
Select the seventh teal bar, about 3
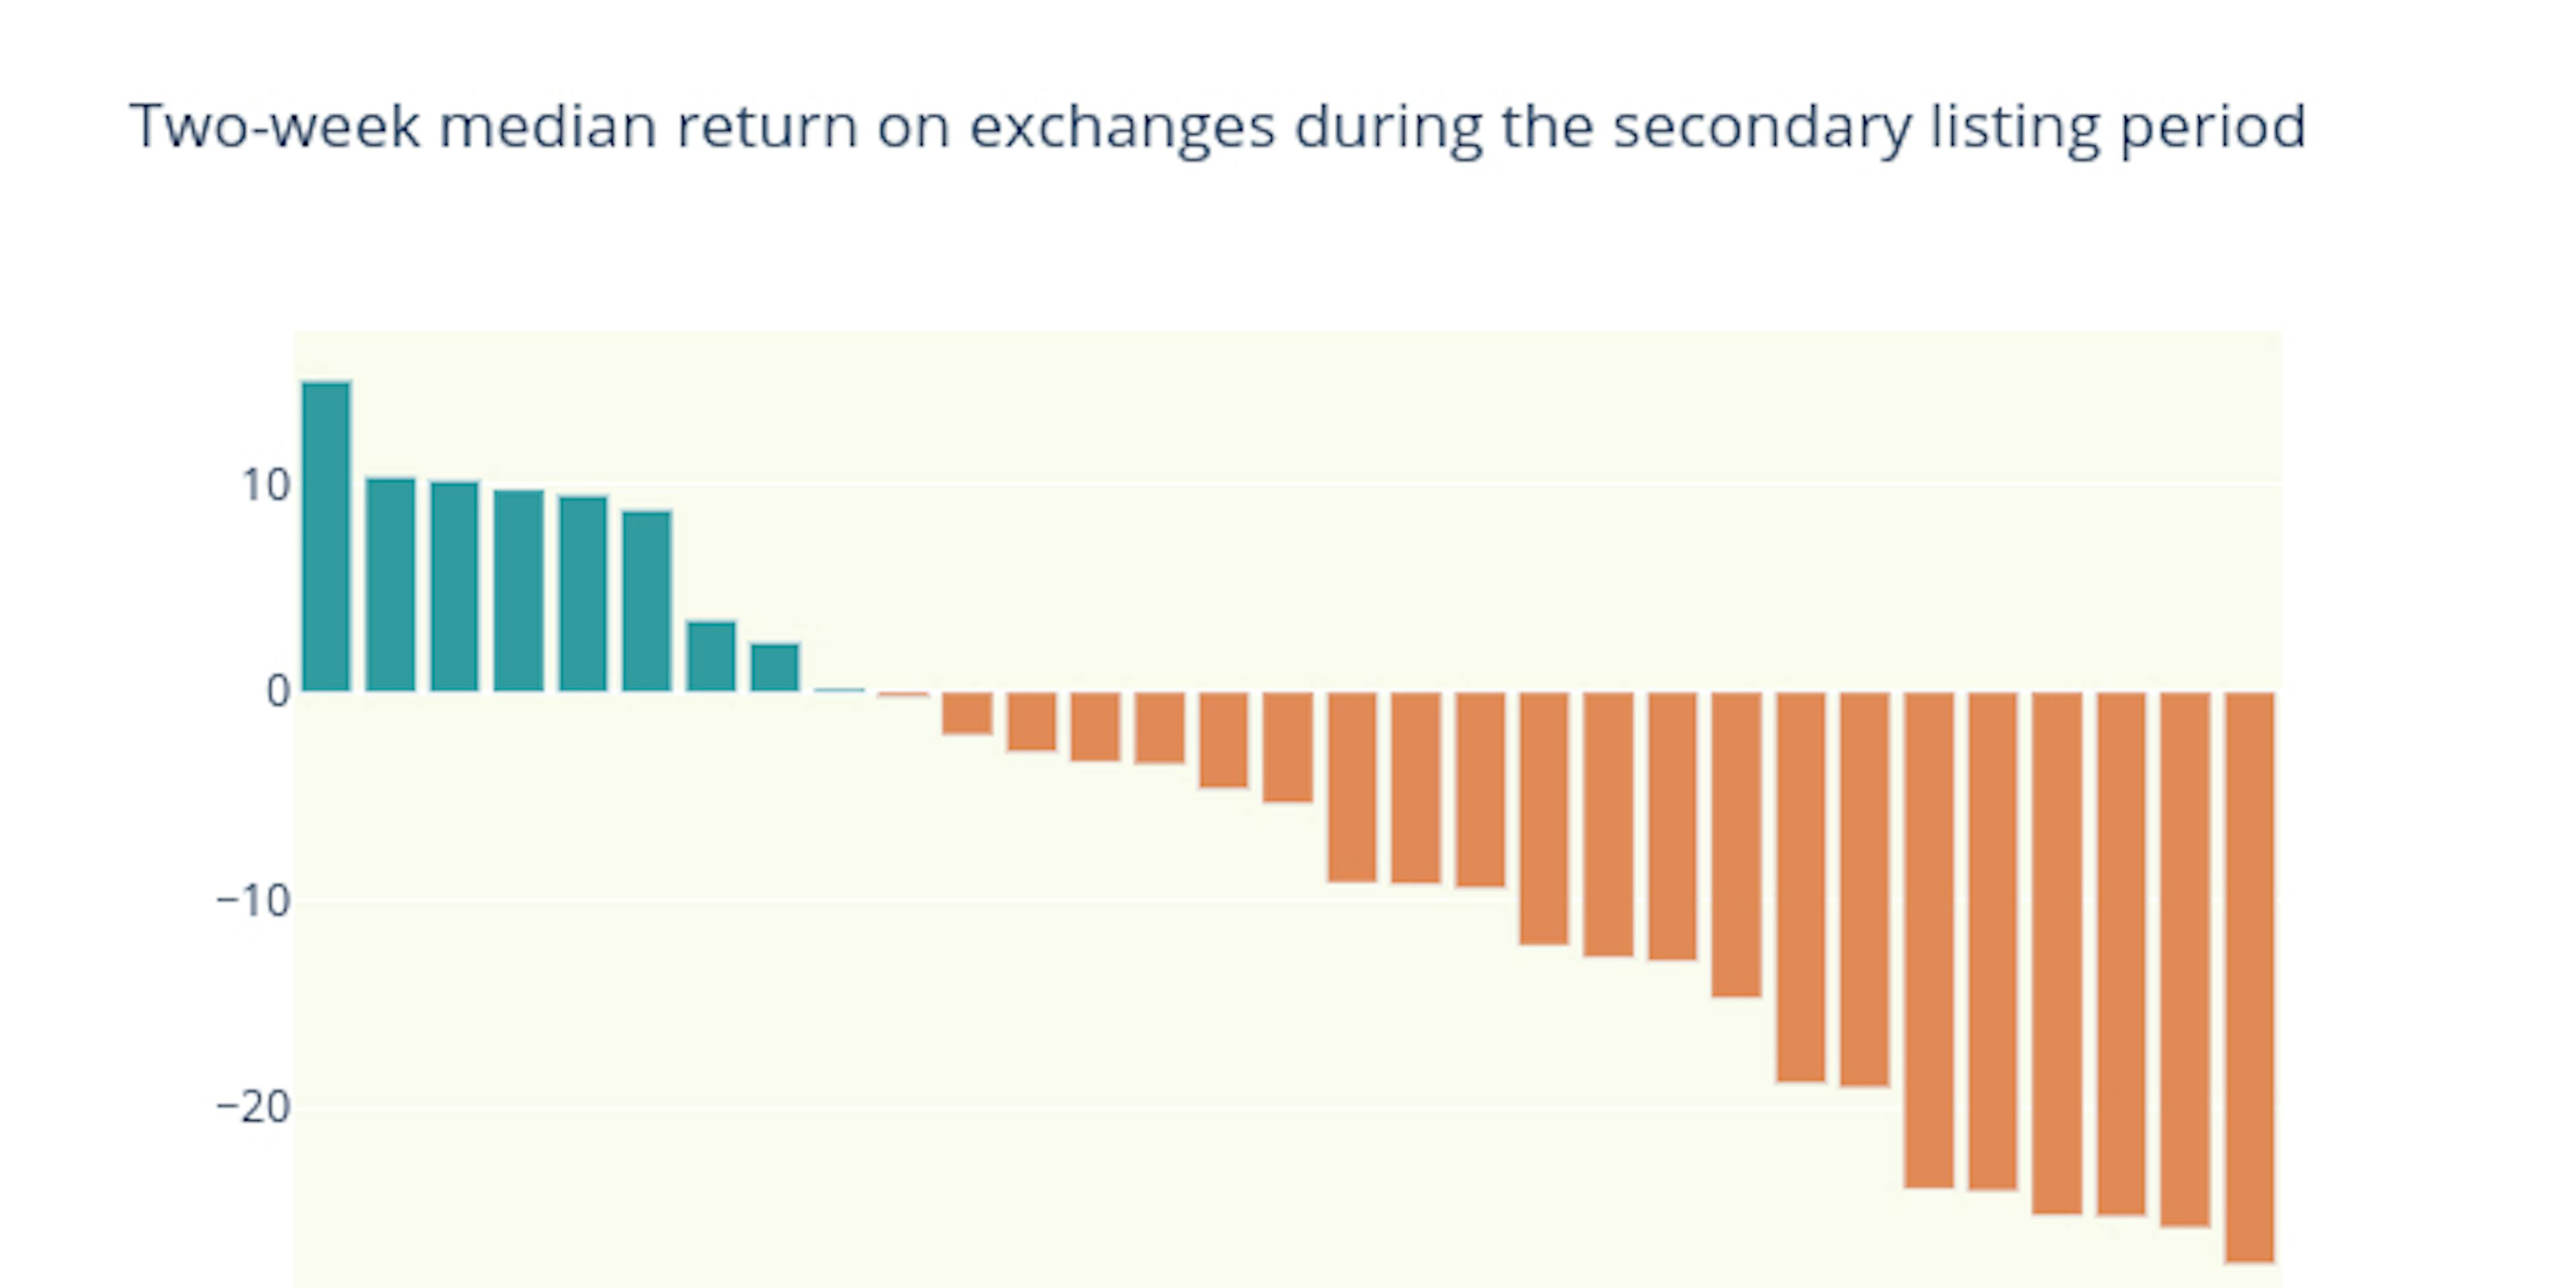711,656
